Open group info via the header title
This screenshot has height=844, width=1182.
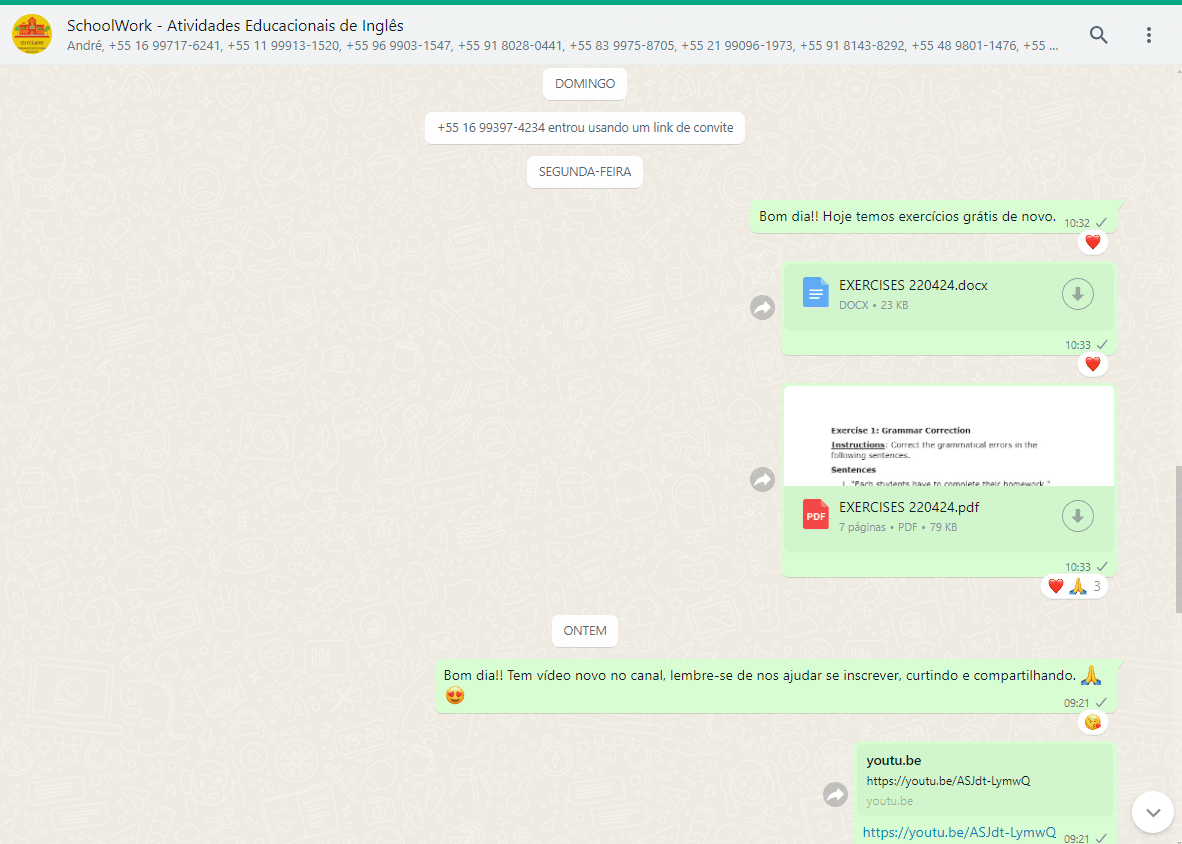click(233, 26)
